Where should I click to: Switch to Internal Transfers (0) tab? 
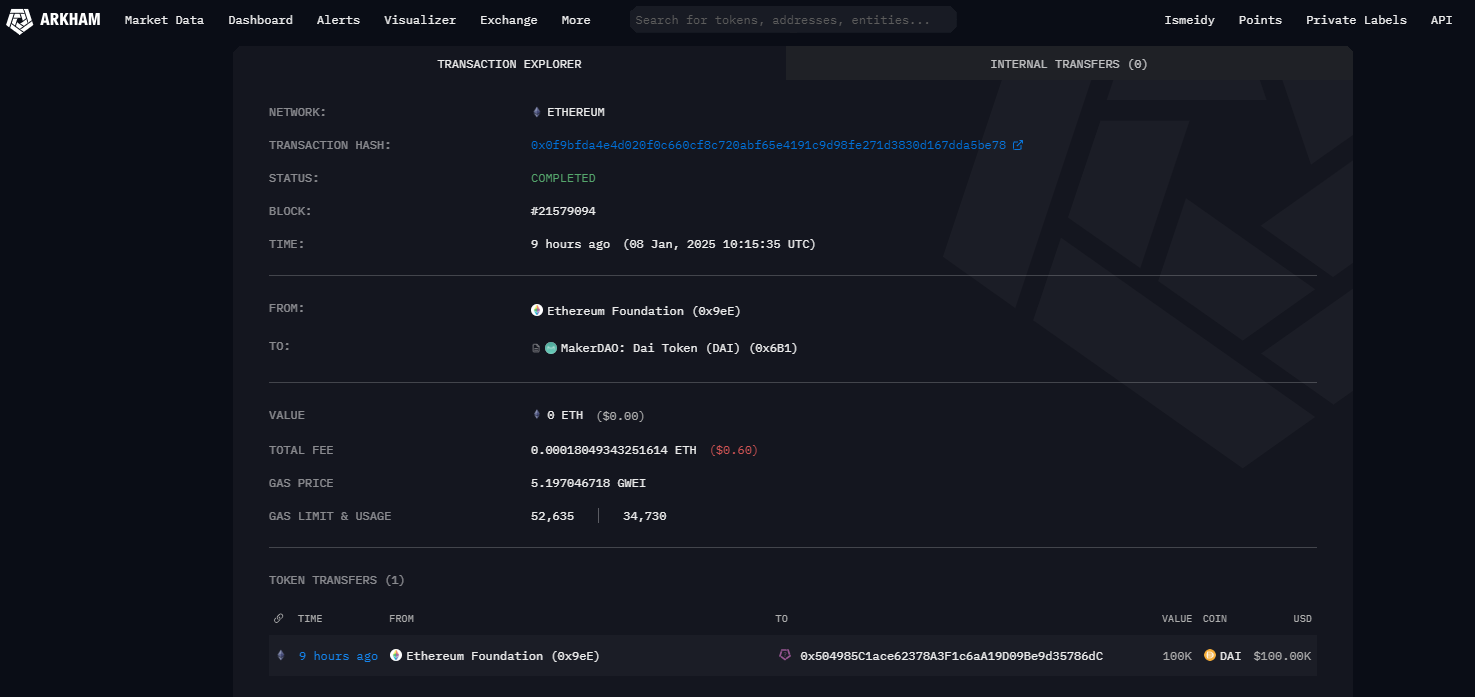tap(1069, 64)
